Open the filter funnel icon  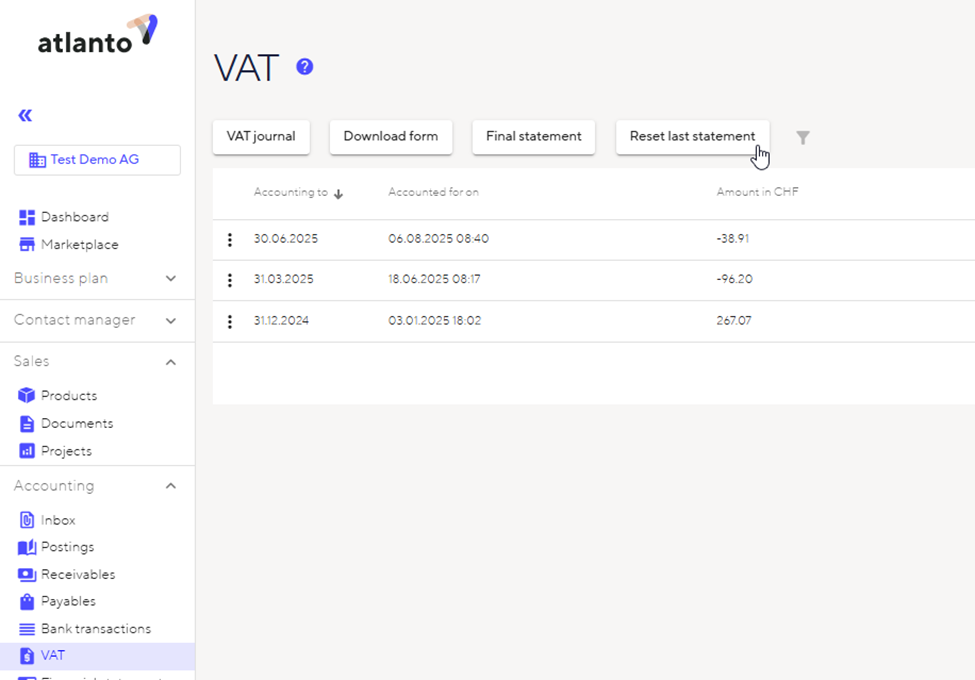click(802, 138)
